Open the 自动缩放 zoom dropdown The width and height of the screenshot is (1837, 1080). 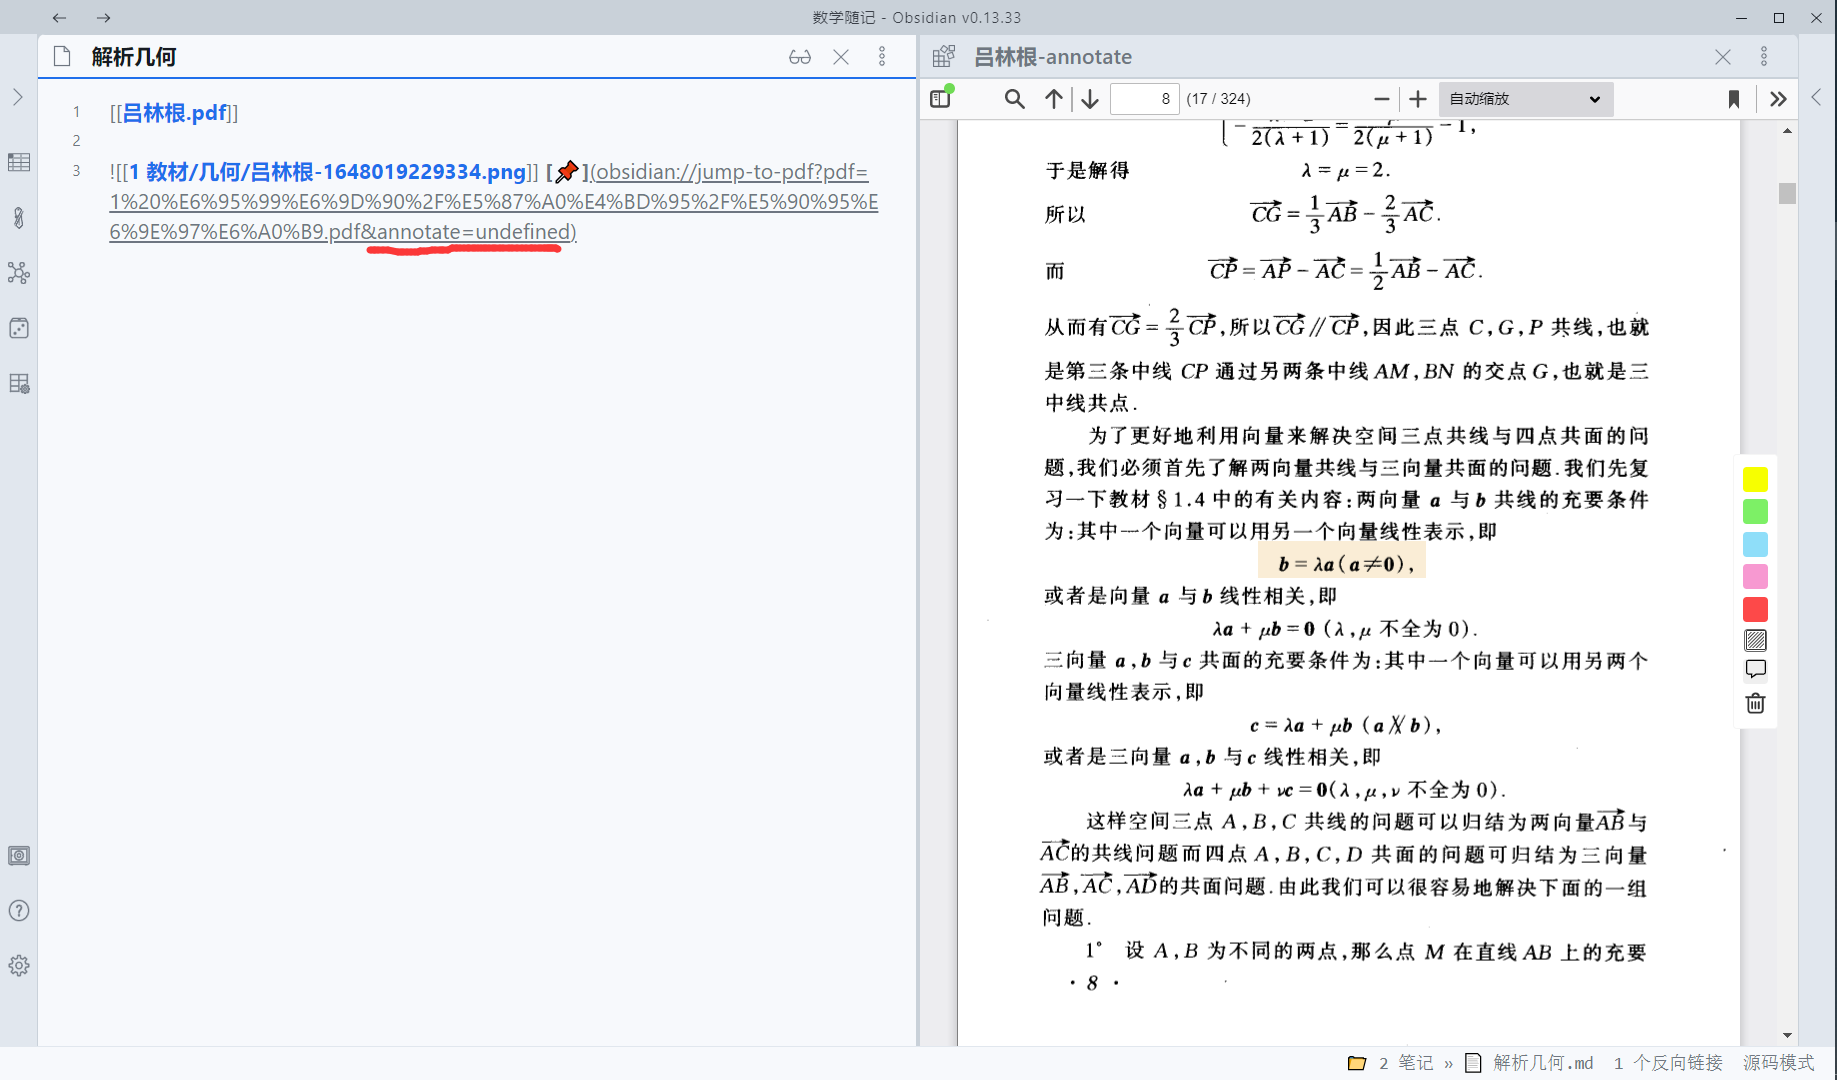[1526, 99]
